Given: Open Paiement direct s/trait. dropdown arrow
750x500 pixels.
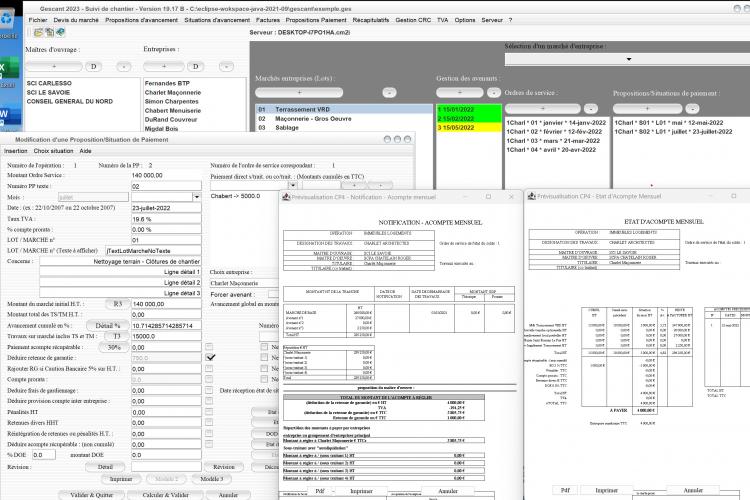Looking at the screenshot, I should (292, 185).
